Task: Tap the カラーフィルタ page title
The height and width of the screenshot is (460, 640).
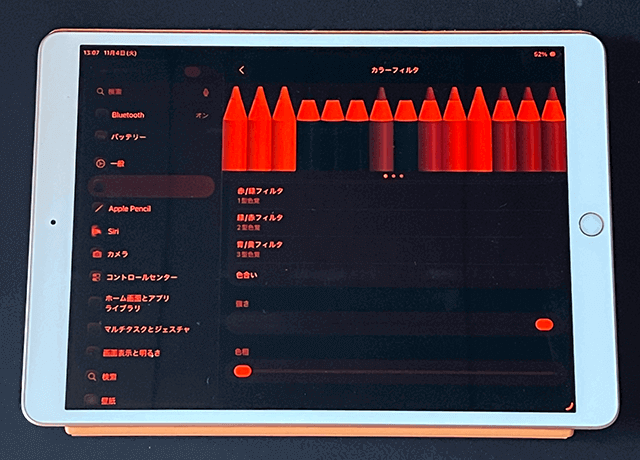Action: point(395,70)
